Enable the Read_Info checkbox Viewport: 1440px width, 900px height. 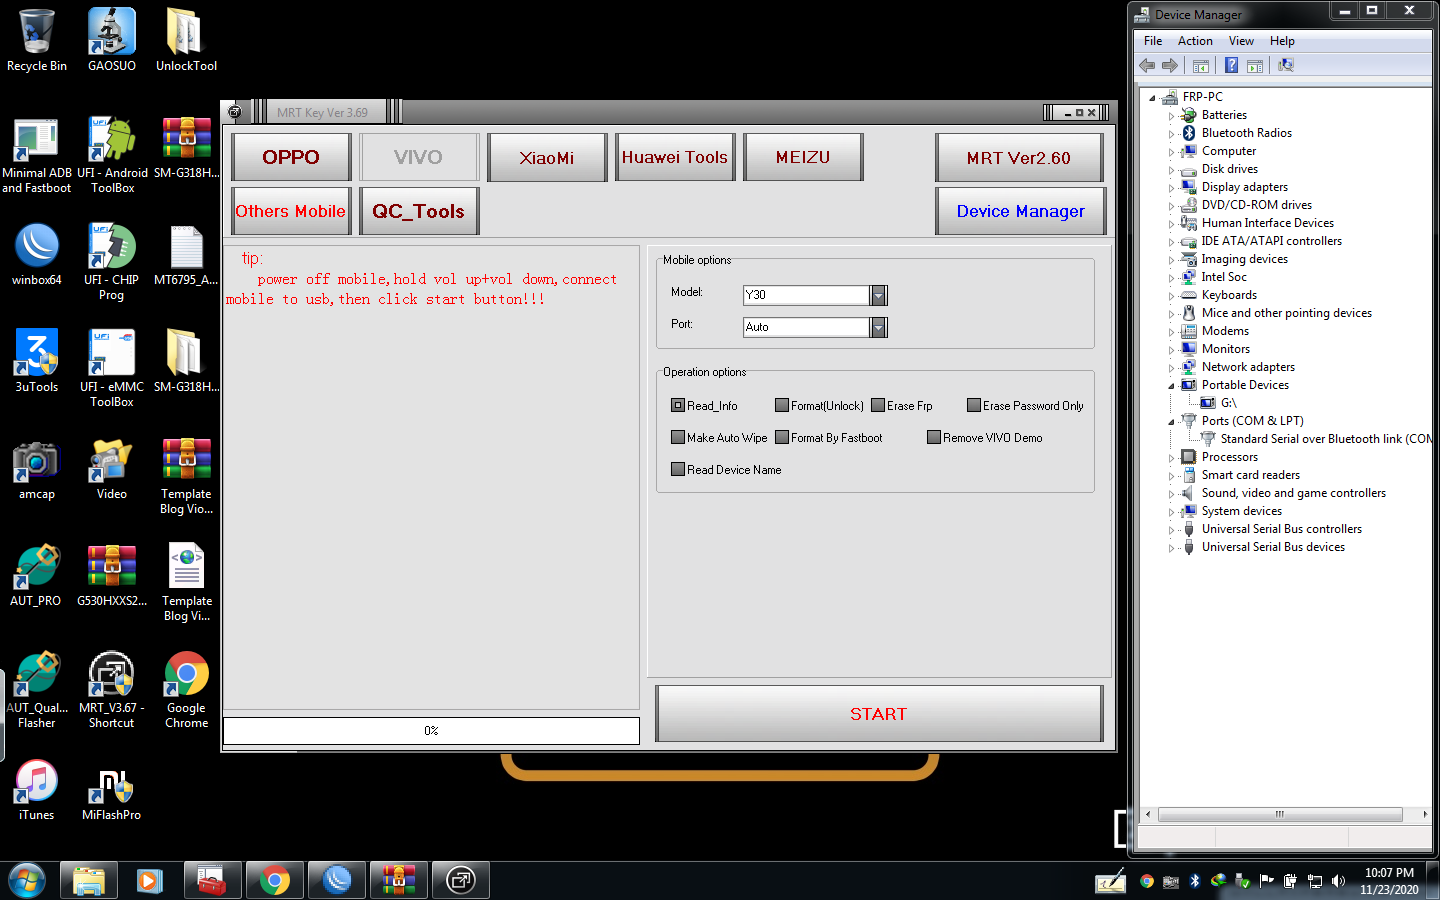(678, 406)
